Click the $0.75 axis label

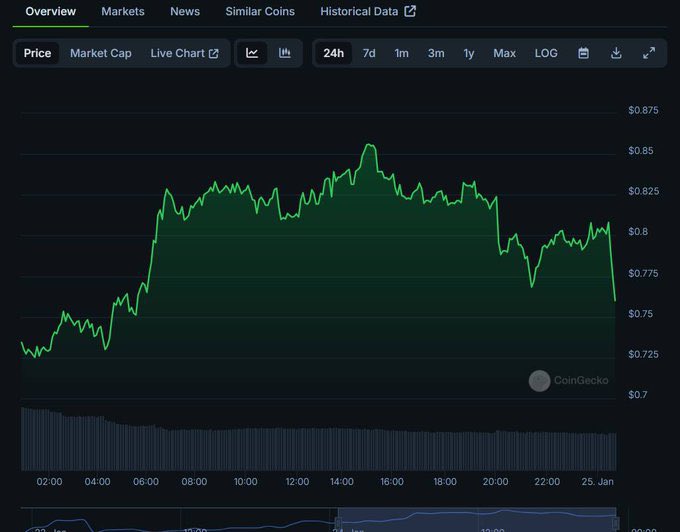pyautogui.click(x=641, y=313)
